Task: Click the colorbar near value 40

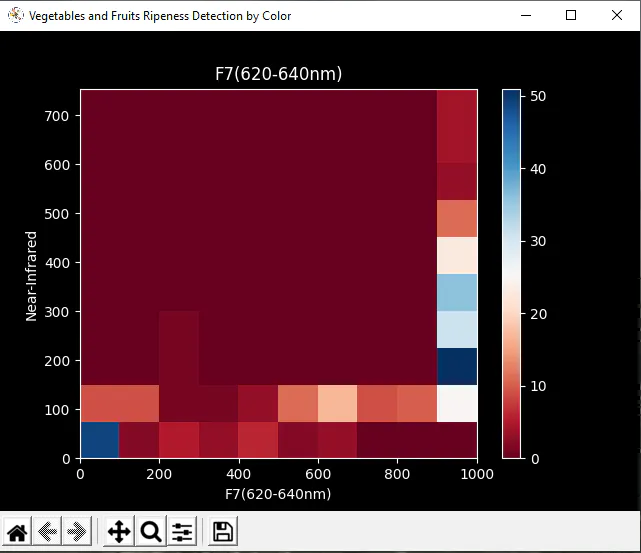Action: tap(511, 169)
